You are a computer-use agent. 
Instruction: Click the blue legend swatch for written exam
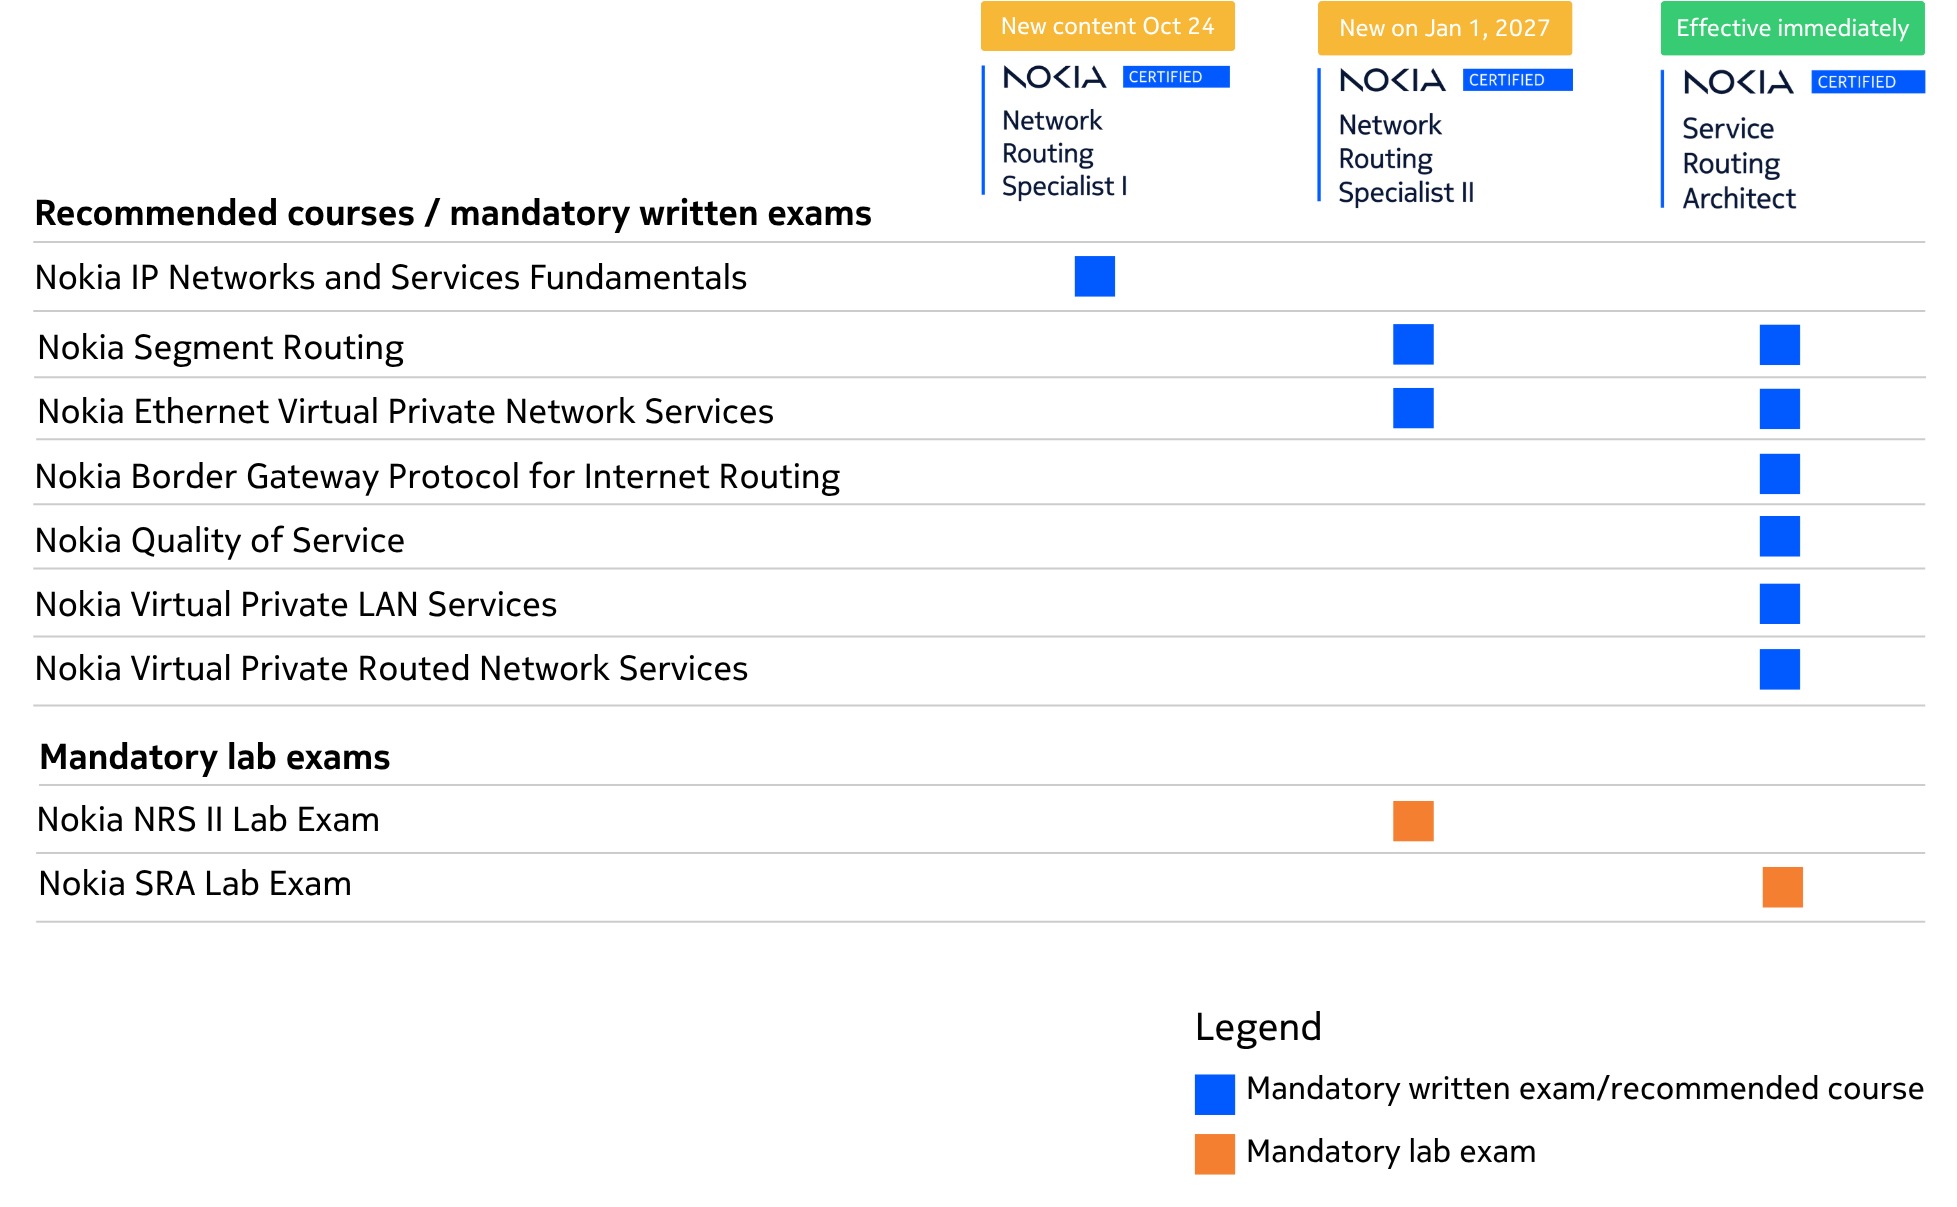tap(1214, 1094)
